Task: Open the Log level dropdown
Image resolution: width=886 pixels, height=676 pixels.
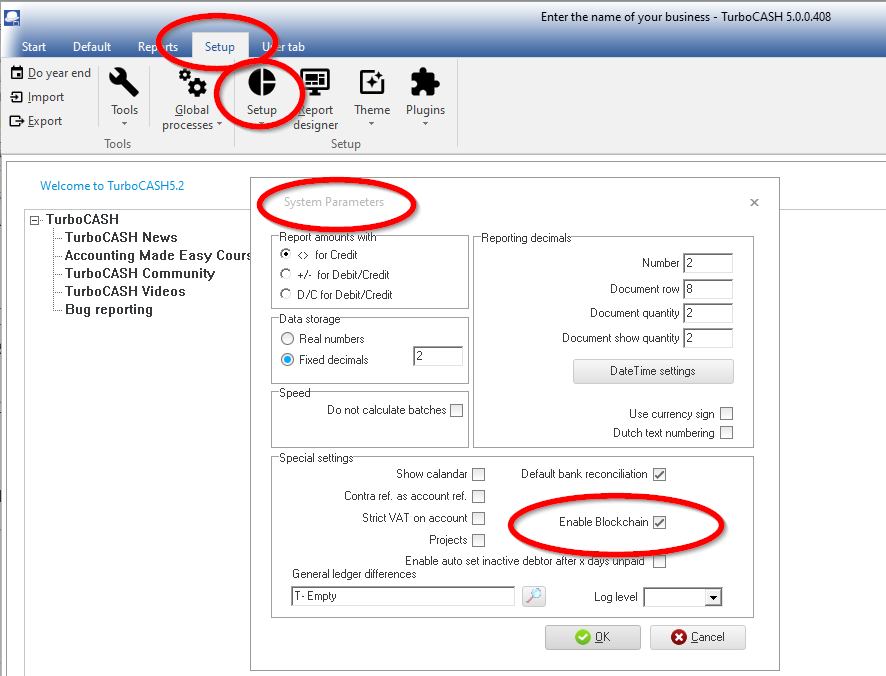Action: (712, 597)
